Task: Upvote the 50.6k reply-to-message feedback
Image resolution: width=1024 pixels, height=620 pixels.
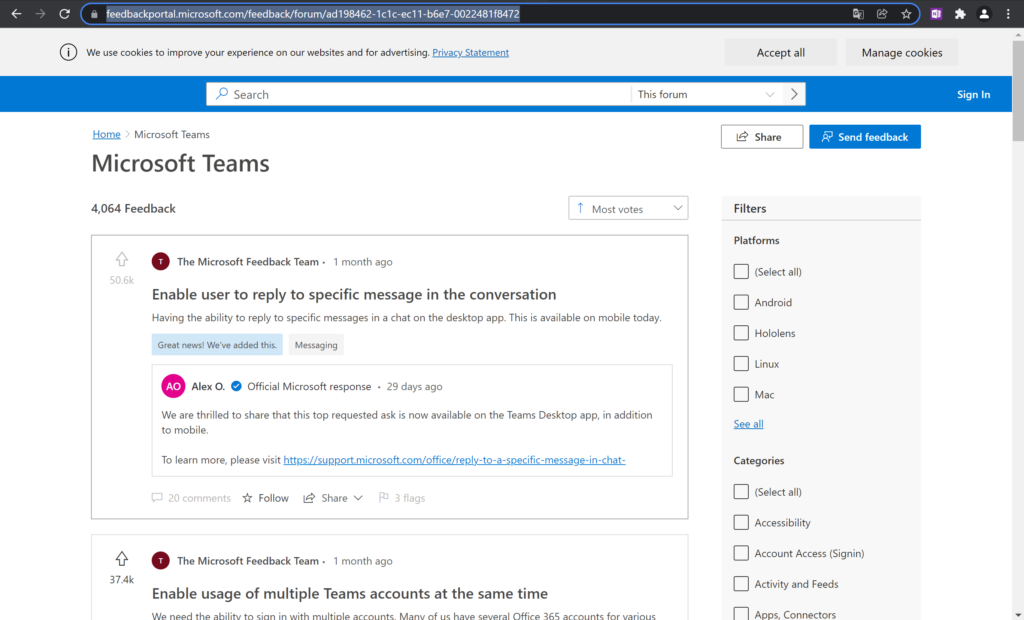Action: coord(121,259)
